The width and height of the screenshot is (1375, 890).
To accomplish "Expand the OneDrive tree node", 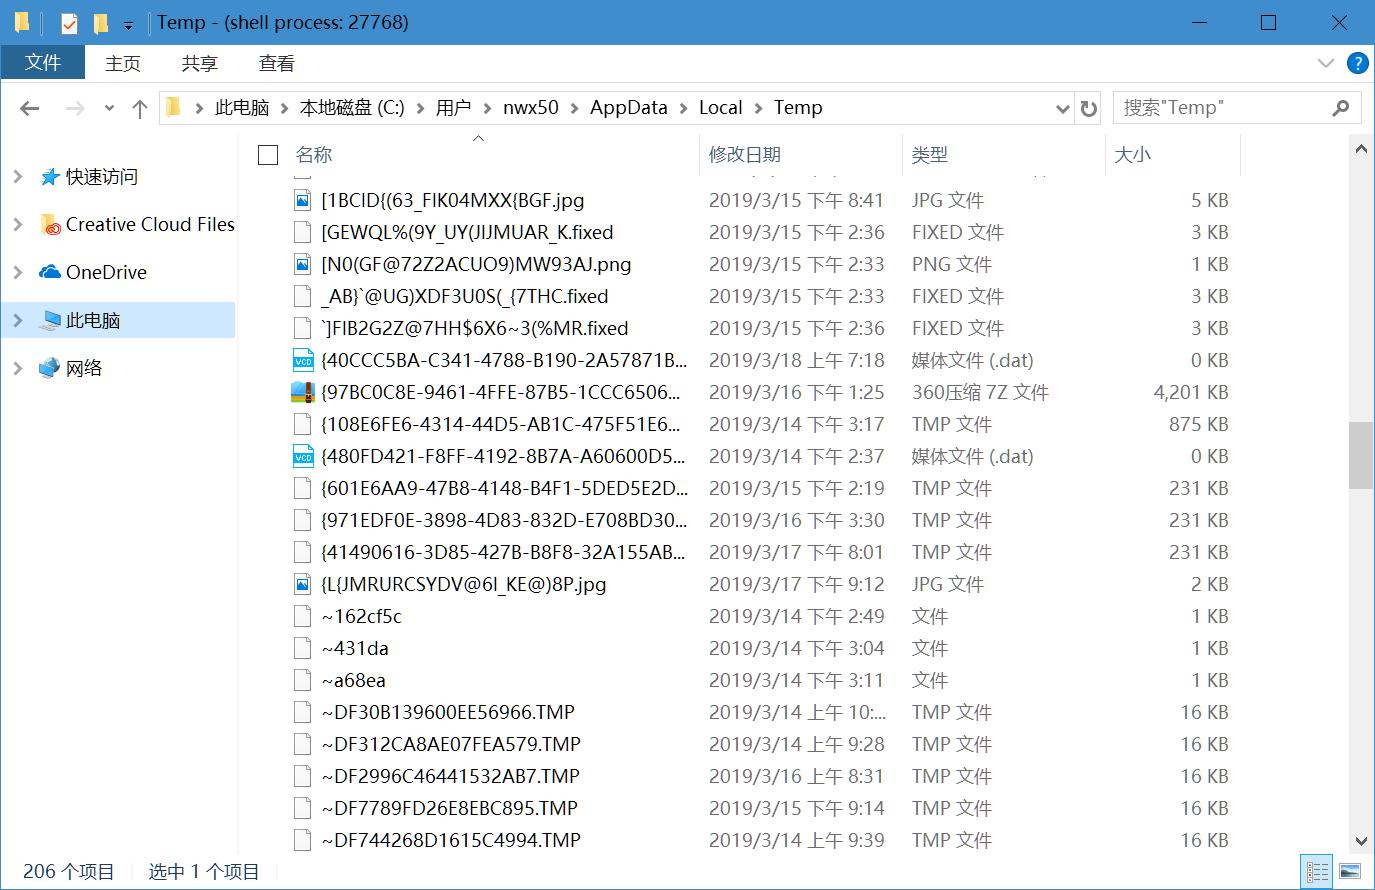I will [17, 272].
